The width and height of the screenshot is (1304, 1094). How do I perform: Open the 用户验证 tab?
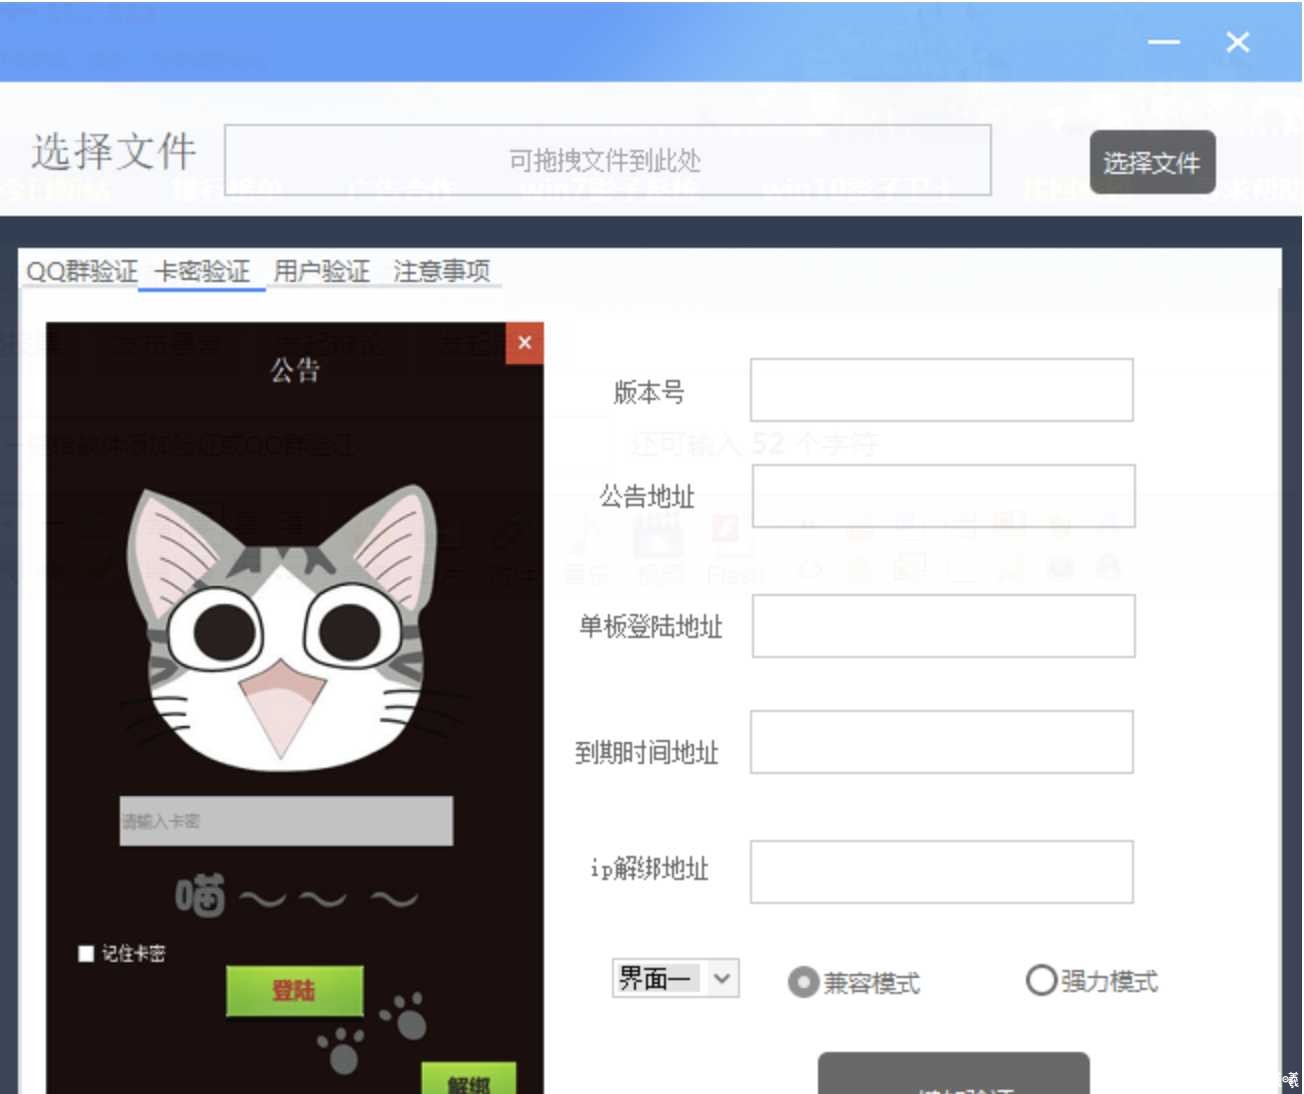pyautogui.click(x=321, y=271)
